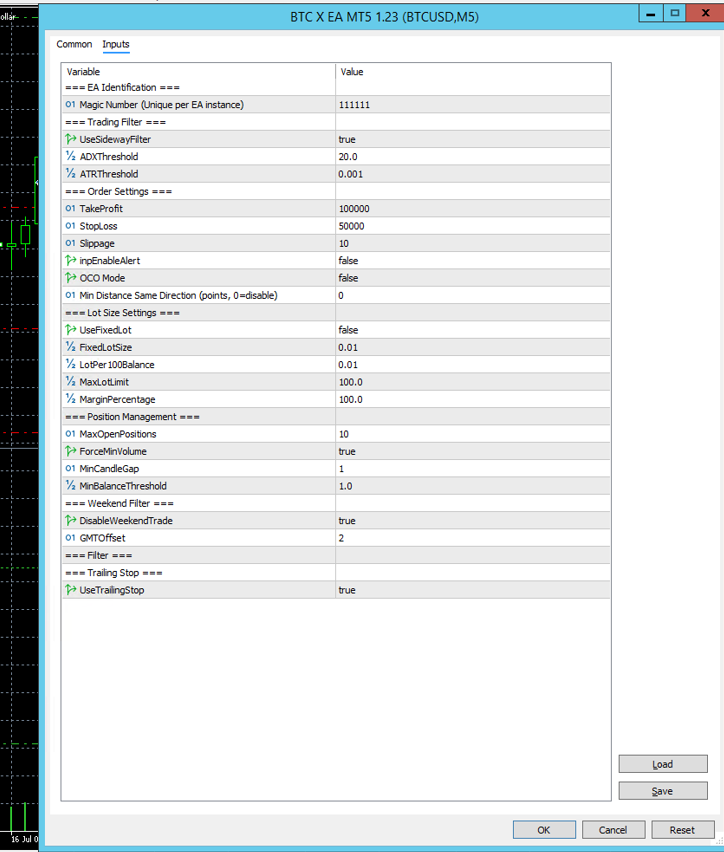Edit the Min Distance Same Direction value

473,295
